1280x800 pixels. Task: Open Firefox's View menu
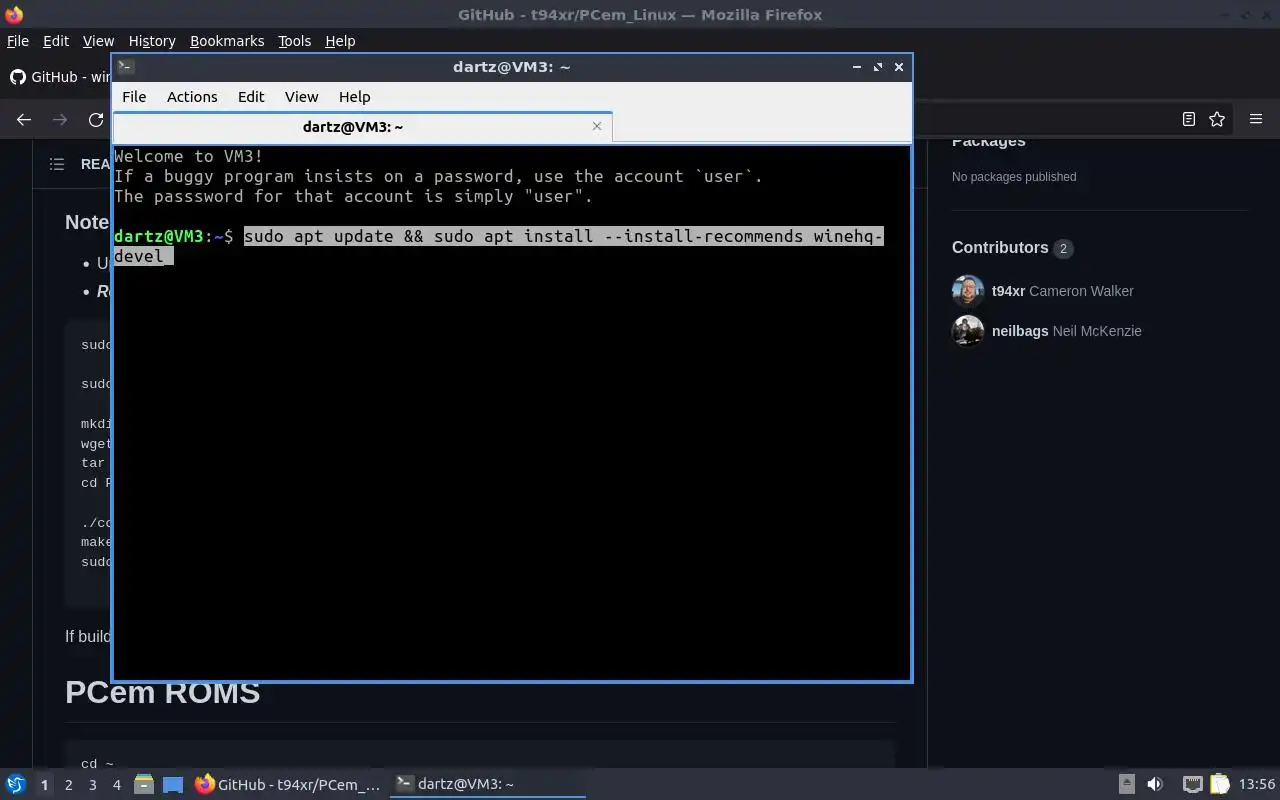click(98, 41)
